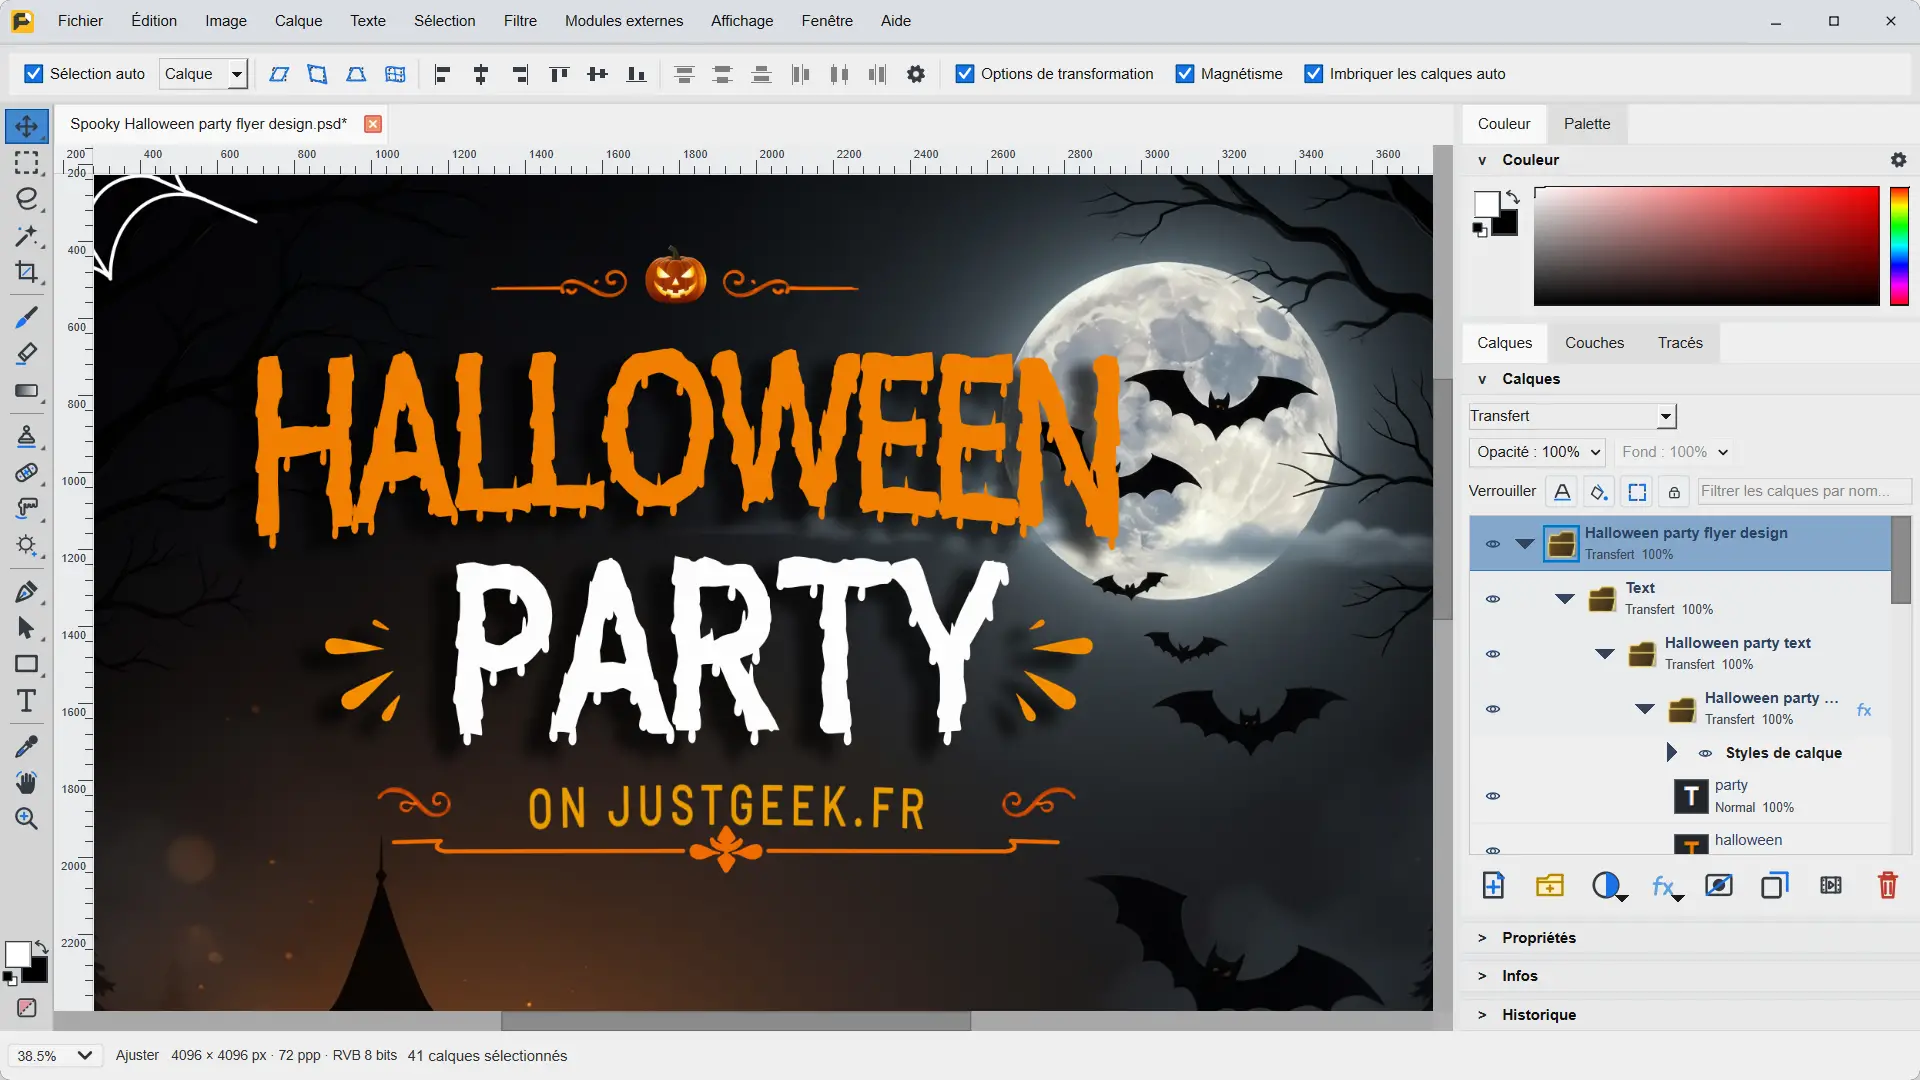Select the Crop tool
This screenshot has width=1920, height=1080.
[27, 272]
